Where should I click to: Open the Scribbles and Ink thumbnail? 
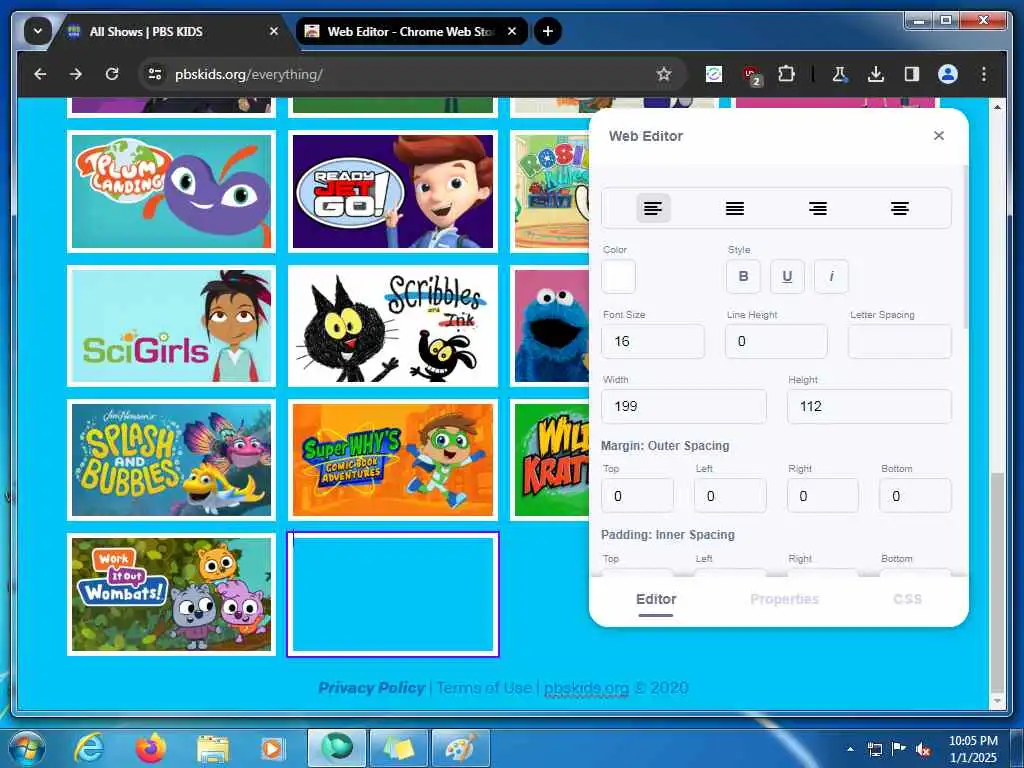click(x=392, y=326)
